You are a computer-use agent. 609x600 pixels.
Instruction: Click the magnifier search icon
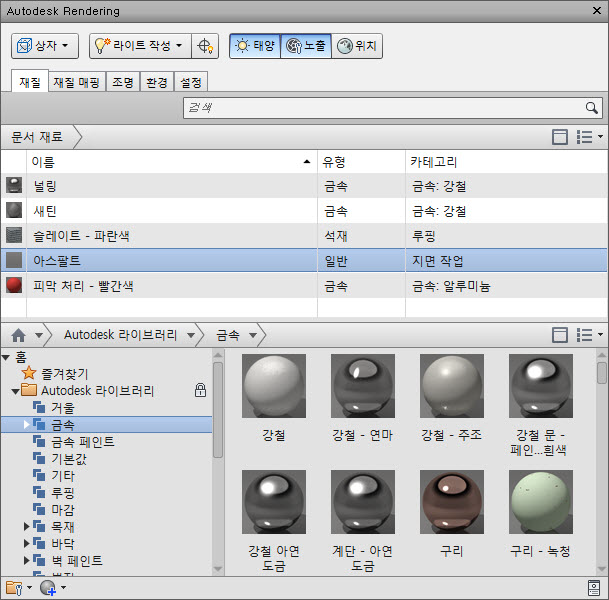click(592, 108)
